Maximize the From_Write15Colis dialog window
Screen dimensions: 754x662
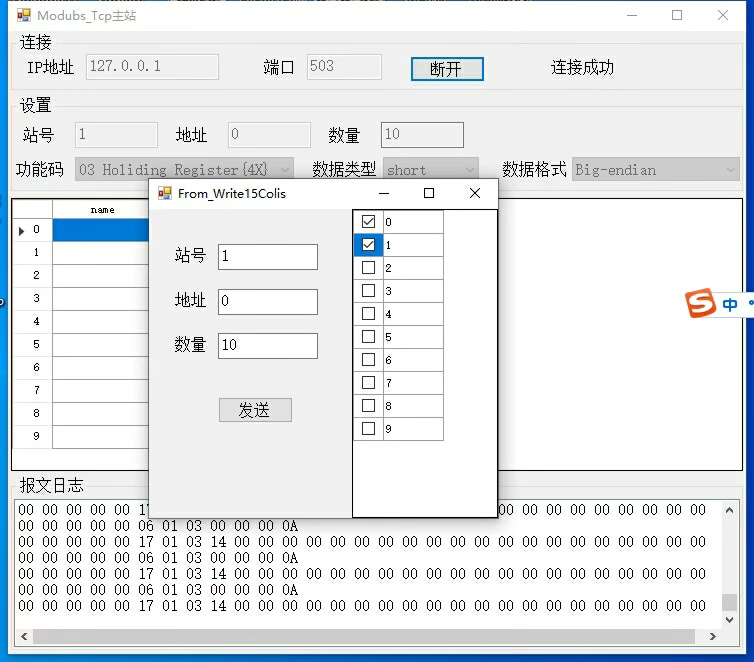point(429,193)
